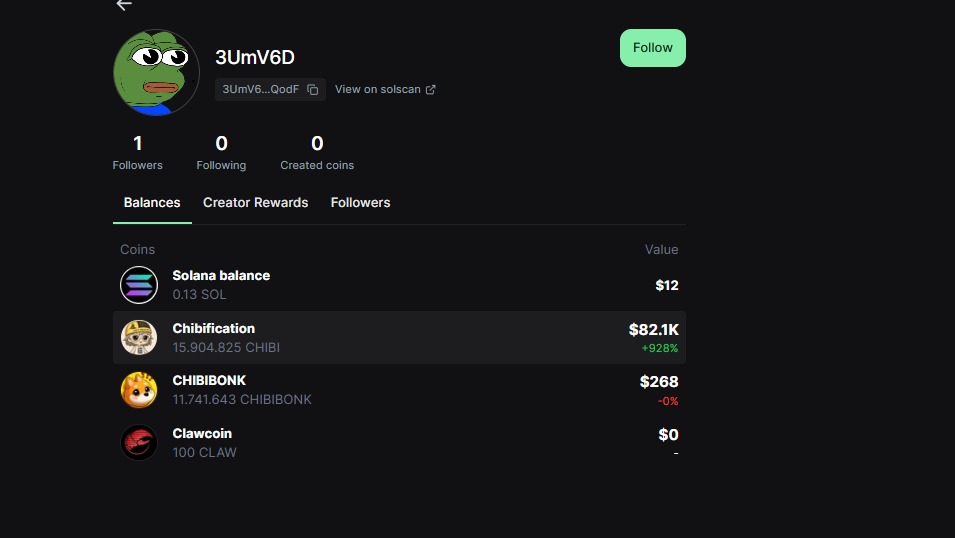Click the Coins column header
Viewport: 955px width, 538px height.
pyautogui.click(x=138, y=249)
